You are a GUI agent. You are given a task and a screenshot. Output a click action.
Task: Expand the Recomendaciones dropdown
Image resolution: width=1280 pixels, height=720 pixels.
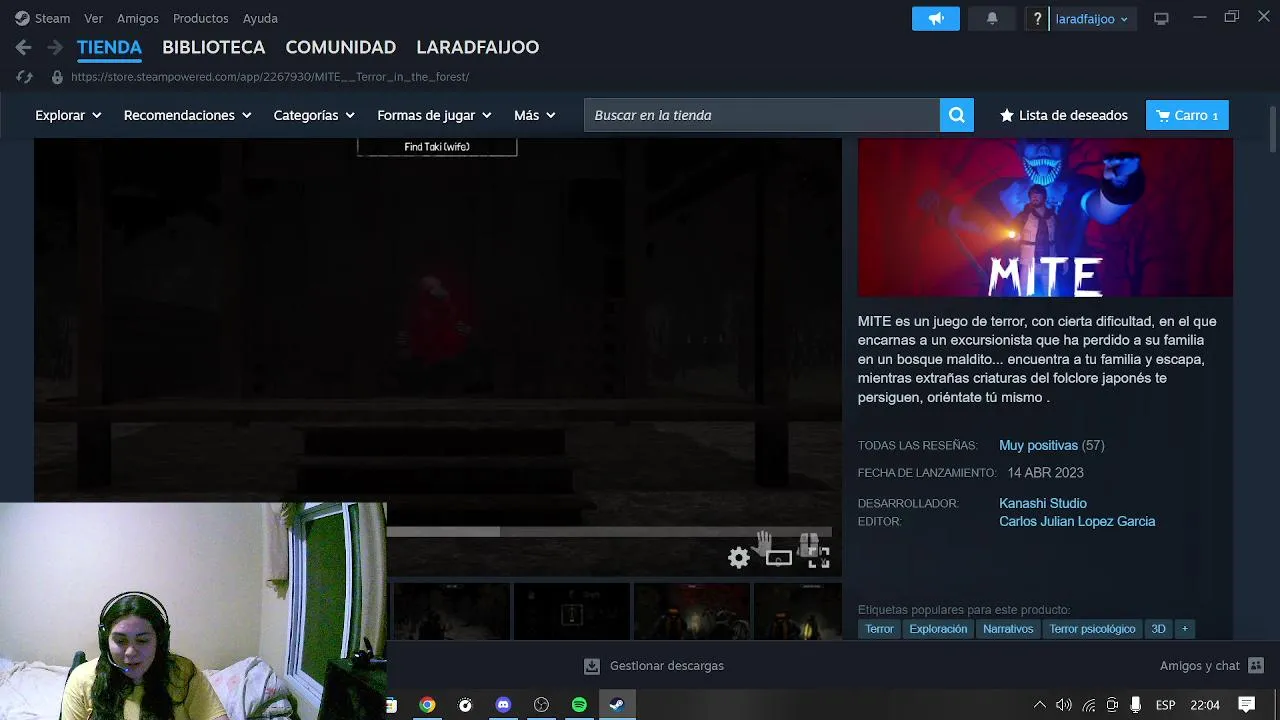coord(187,115)
